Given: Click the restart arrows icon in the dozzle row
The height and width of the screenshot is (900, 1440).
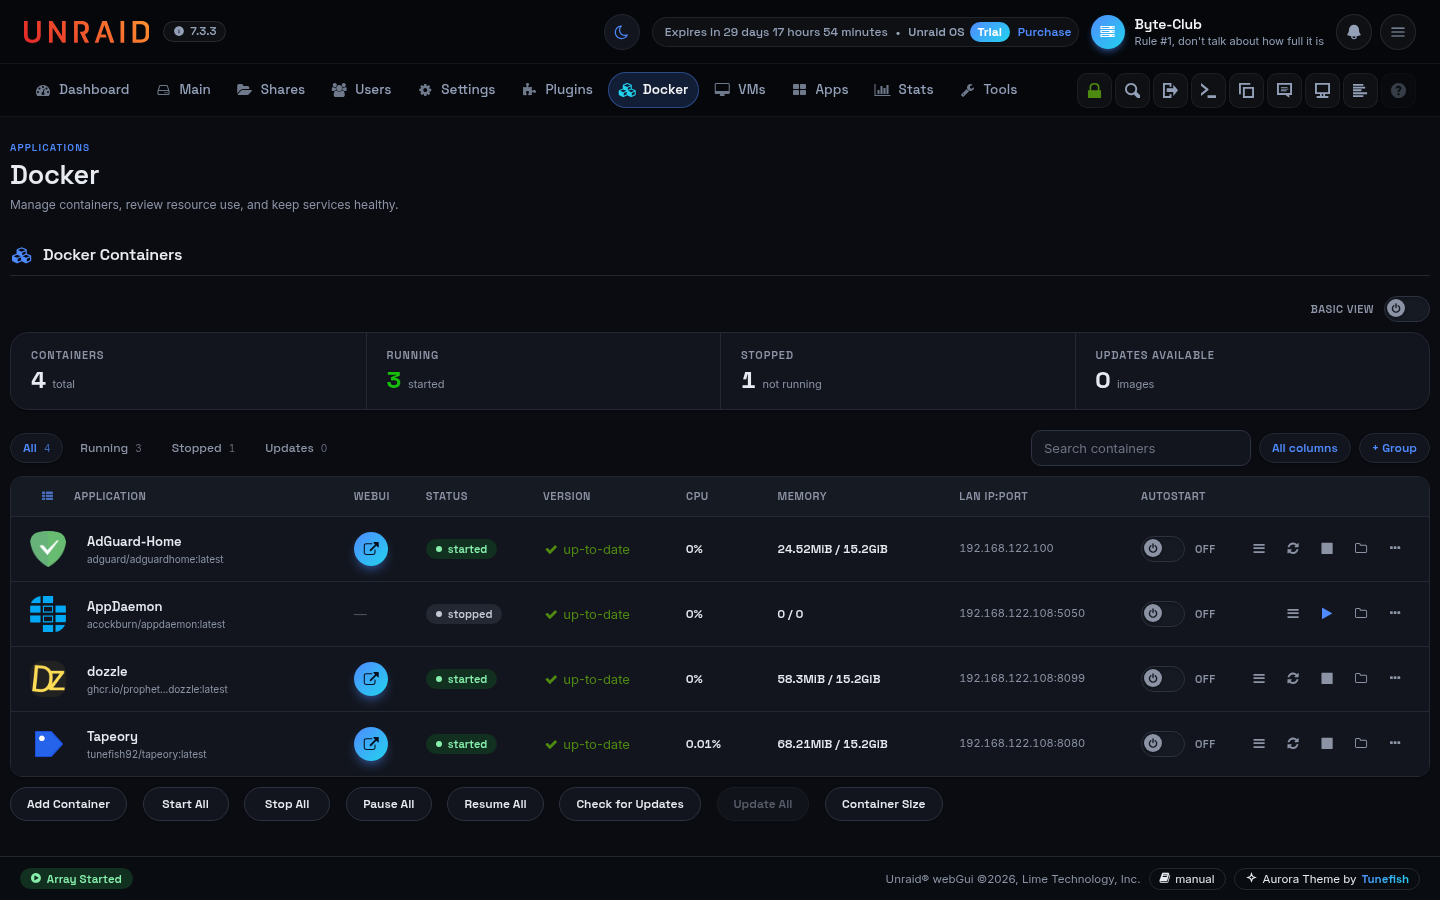Looking at the screenshot, I should (1293, 678).
